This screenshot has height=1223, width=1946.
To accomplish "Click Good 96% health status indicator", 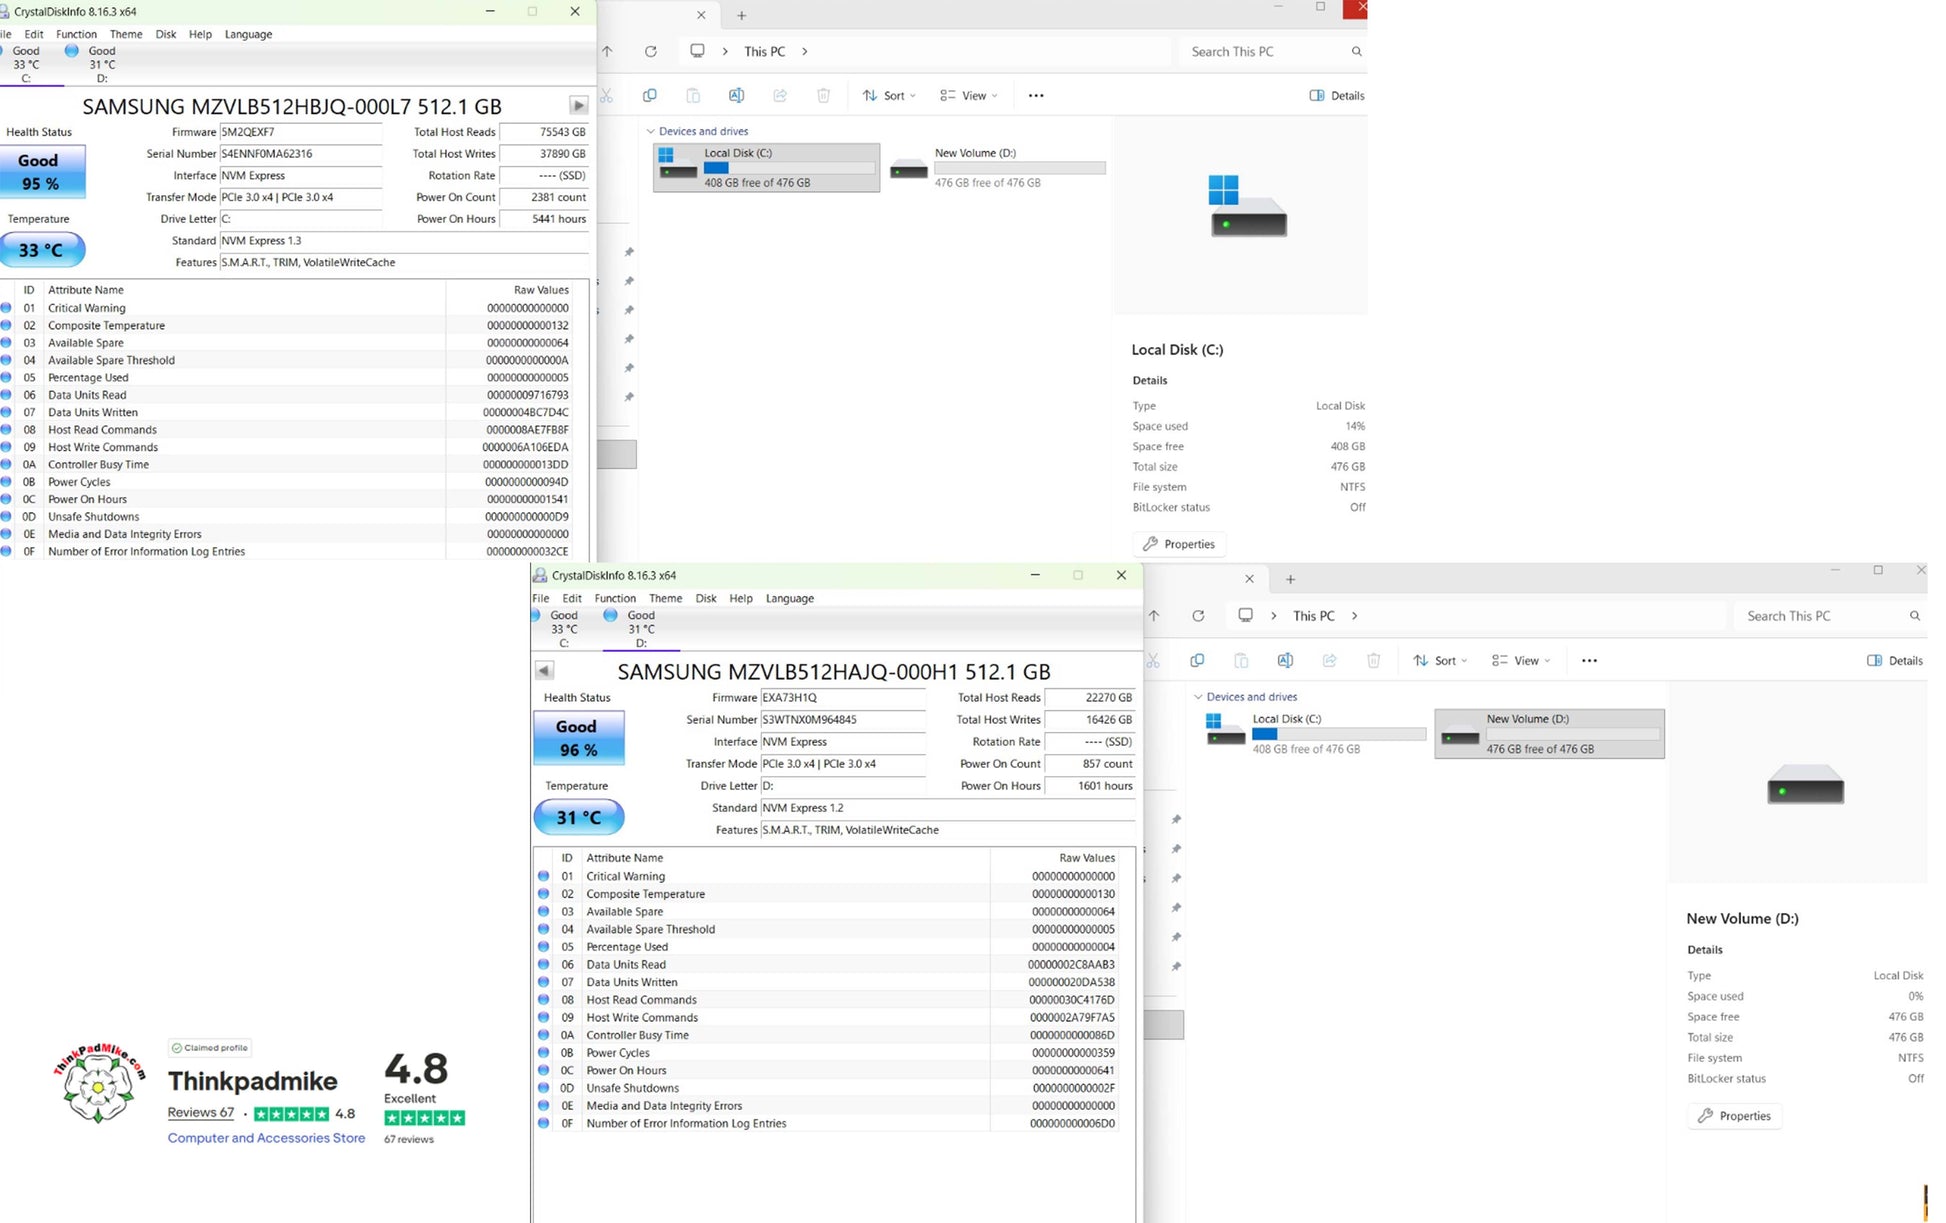I will click(578, 738).
